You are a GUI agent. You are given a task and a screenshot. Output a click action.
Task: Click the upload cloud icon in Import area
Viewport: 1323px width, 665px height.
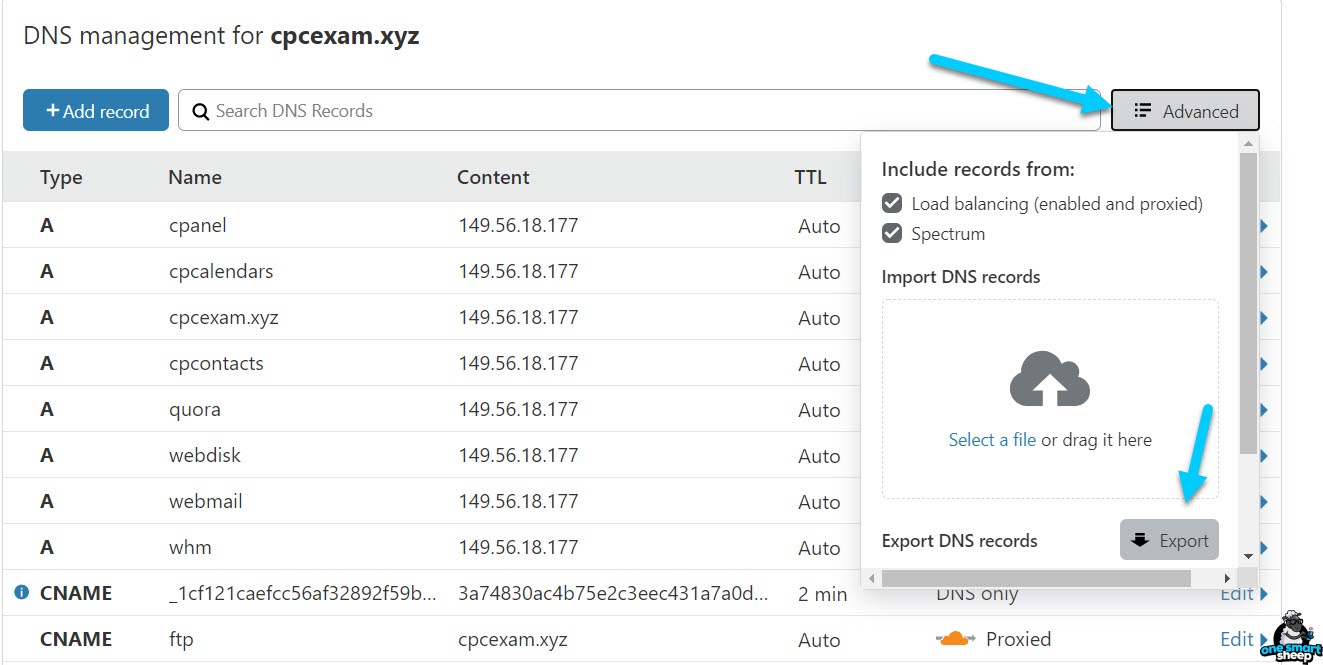point(1050,378)
